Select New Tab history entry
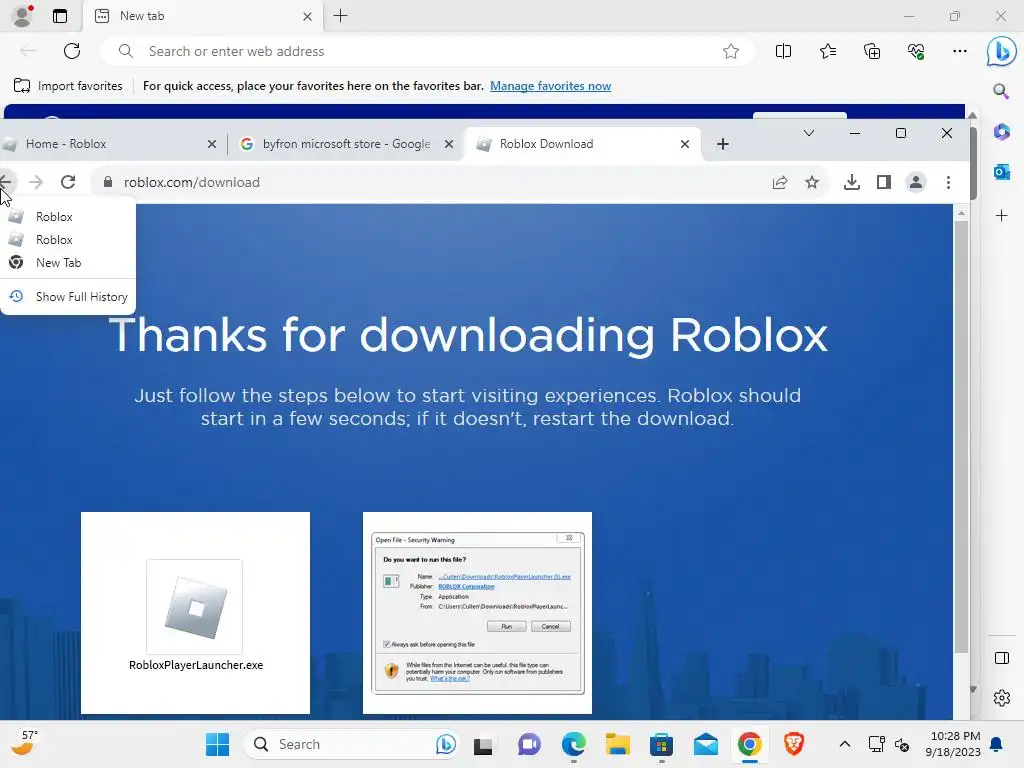1024x768 pixels. pos(68,263)
